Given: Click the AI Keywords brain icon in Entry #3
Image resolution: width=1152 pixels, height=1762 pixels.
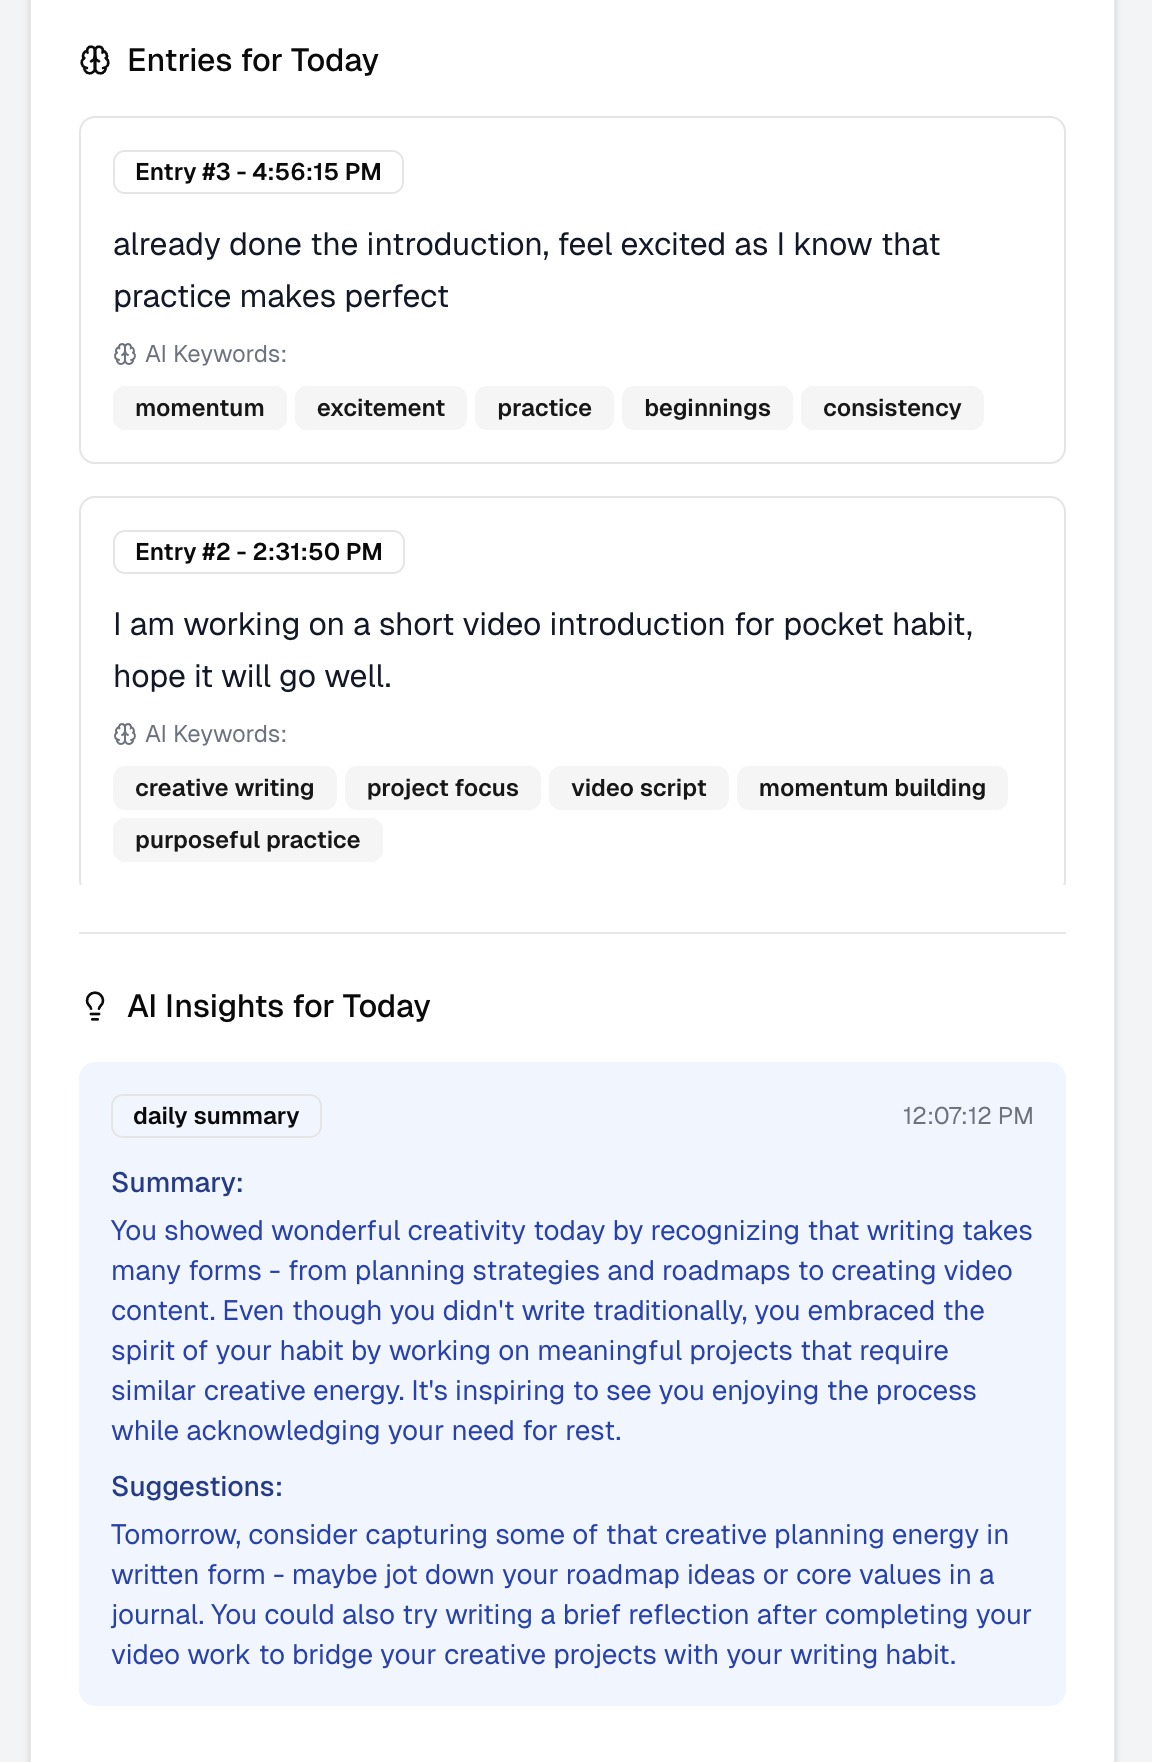Looking at the screenshot, I should [125, 354].
